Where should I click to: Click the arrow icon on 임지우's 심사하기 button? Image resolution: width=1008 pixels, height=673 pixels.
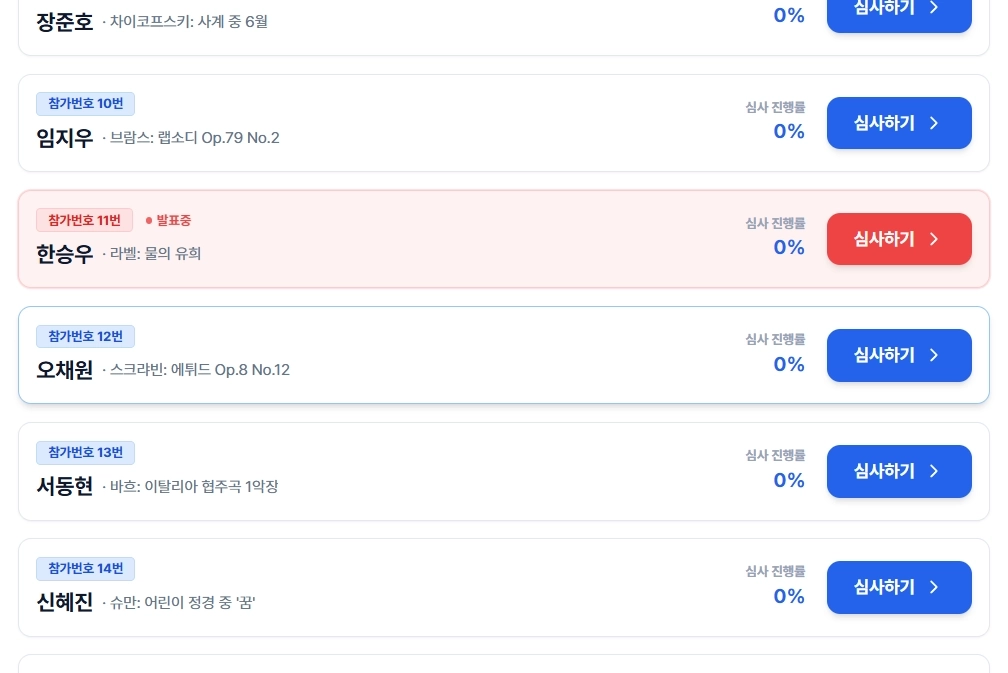tap(933, 123)
